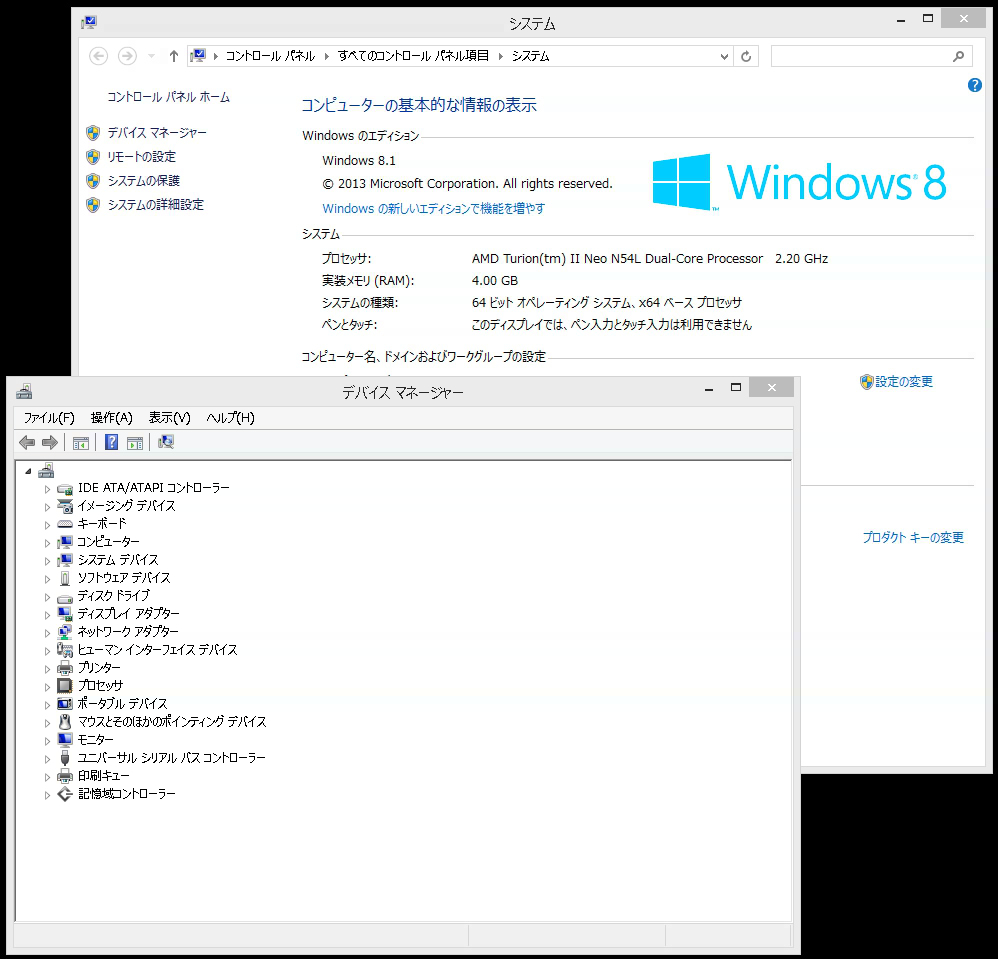Click the Back arrow in Device Manager toolbar
Image resolution: width=998 pixels, height=959 pixels.
[27, 442]
